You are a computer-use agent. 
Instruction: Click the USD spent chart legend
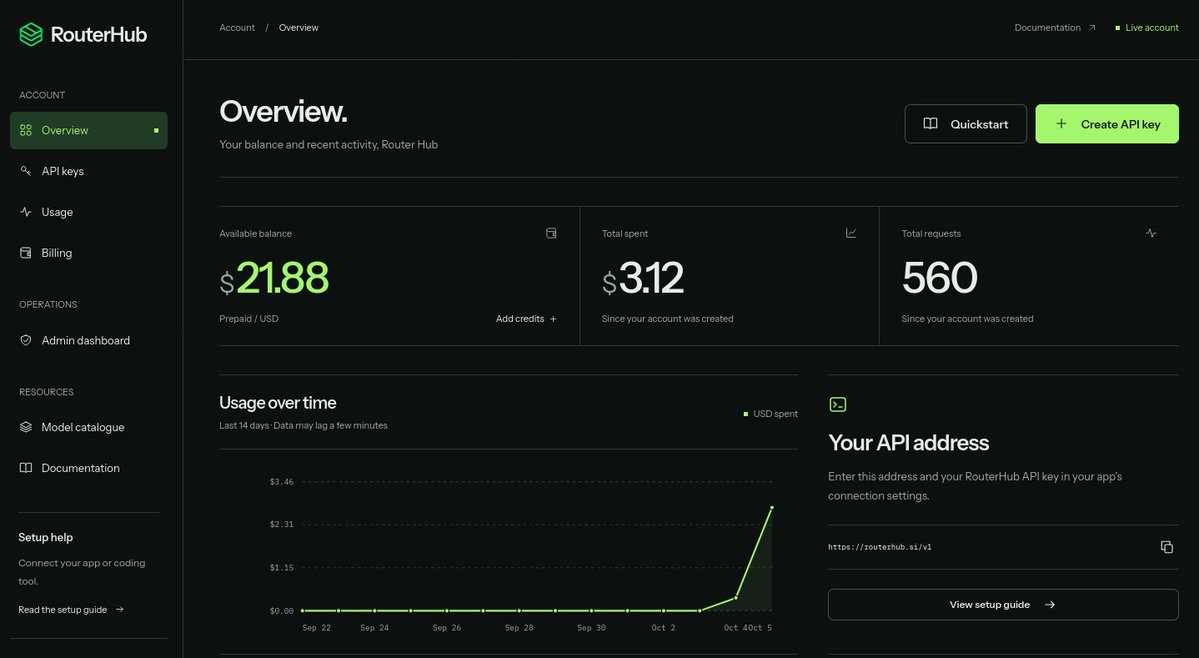(771, 413)
